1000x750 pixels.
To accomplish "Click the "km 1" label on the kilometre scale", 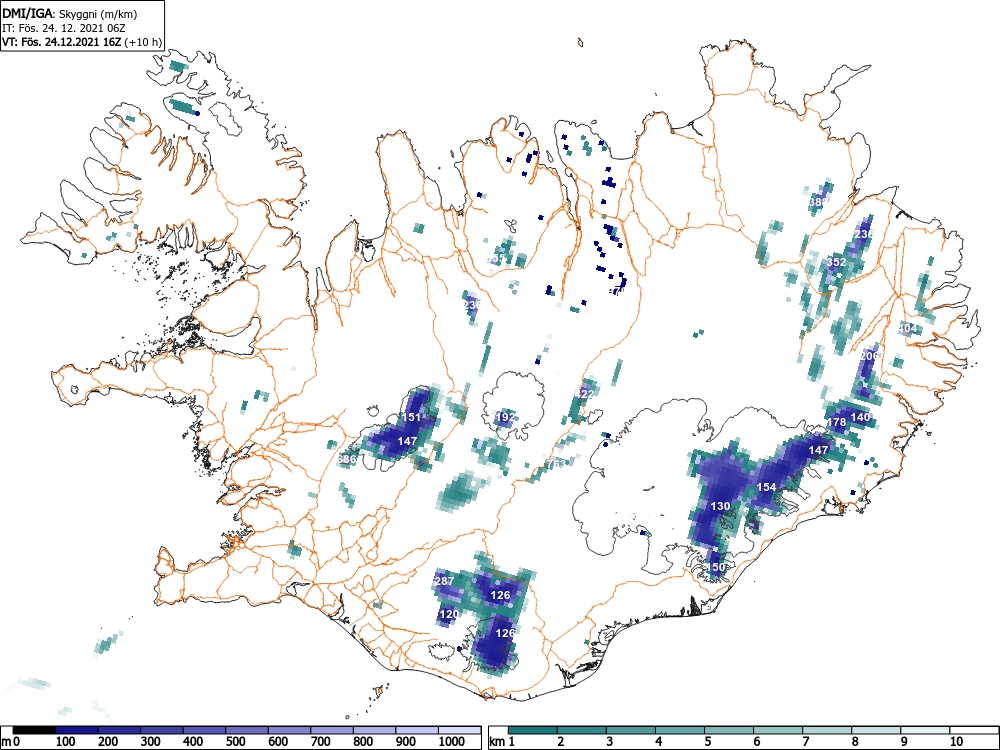I will [x=502, y=742].
